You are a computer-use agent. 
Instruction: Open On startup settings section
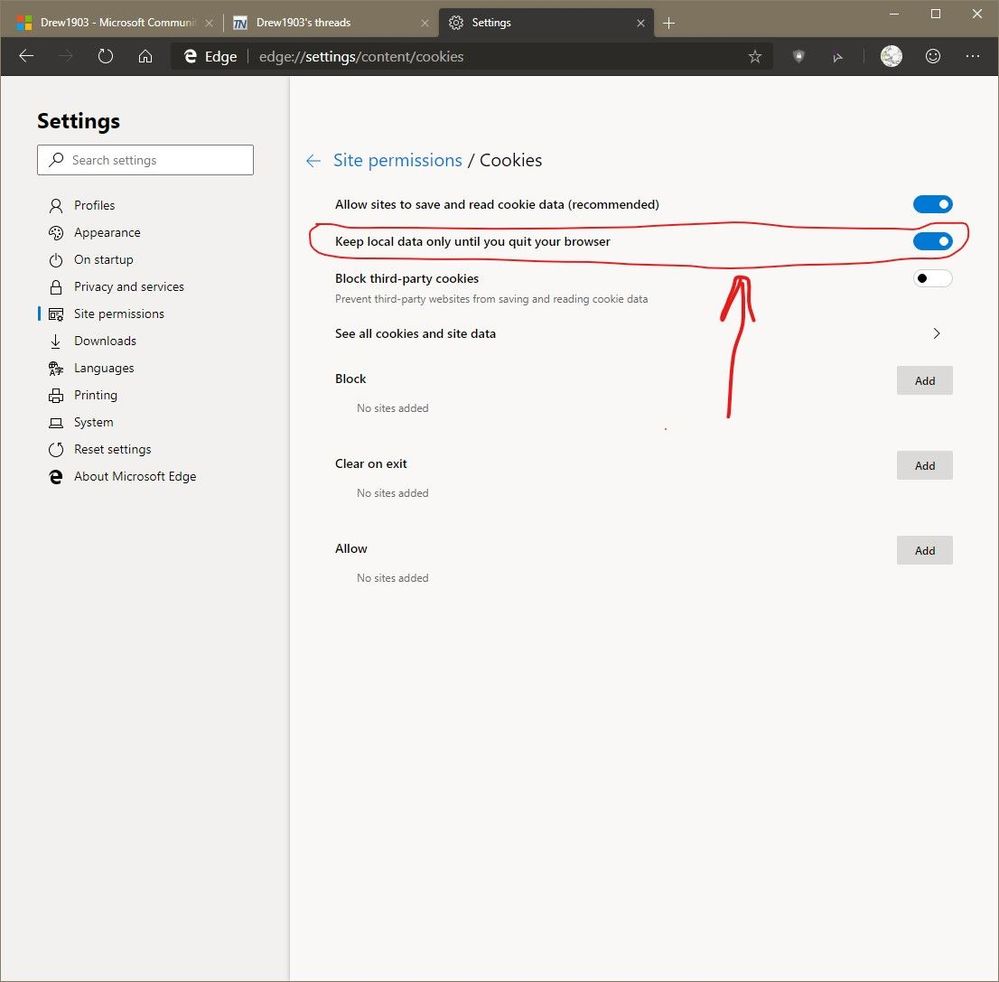104,260
